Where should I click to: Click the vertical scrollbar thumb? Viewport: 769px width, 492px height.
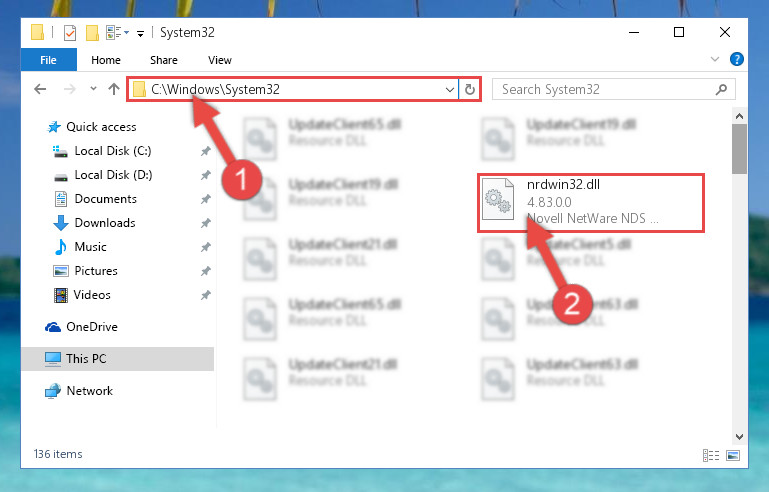pos(739,149)
